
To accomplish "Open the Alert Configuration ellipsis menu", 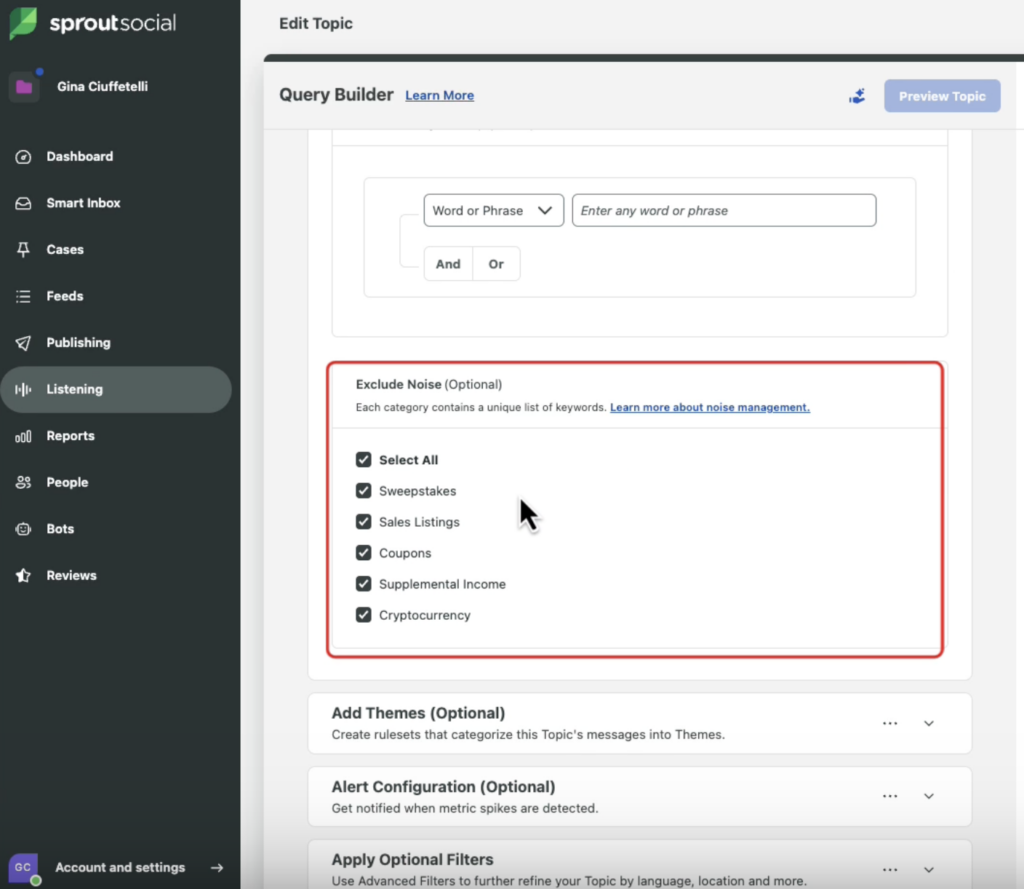I will [x=890, y=795].
